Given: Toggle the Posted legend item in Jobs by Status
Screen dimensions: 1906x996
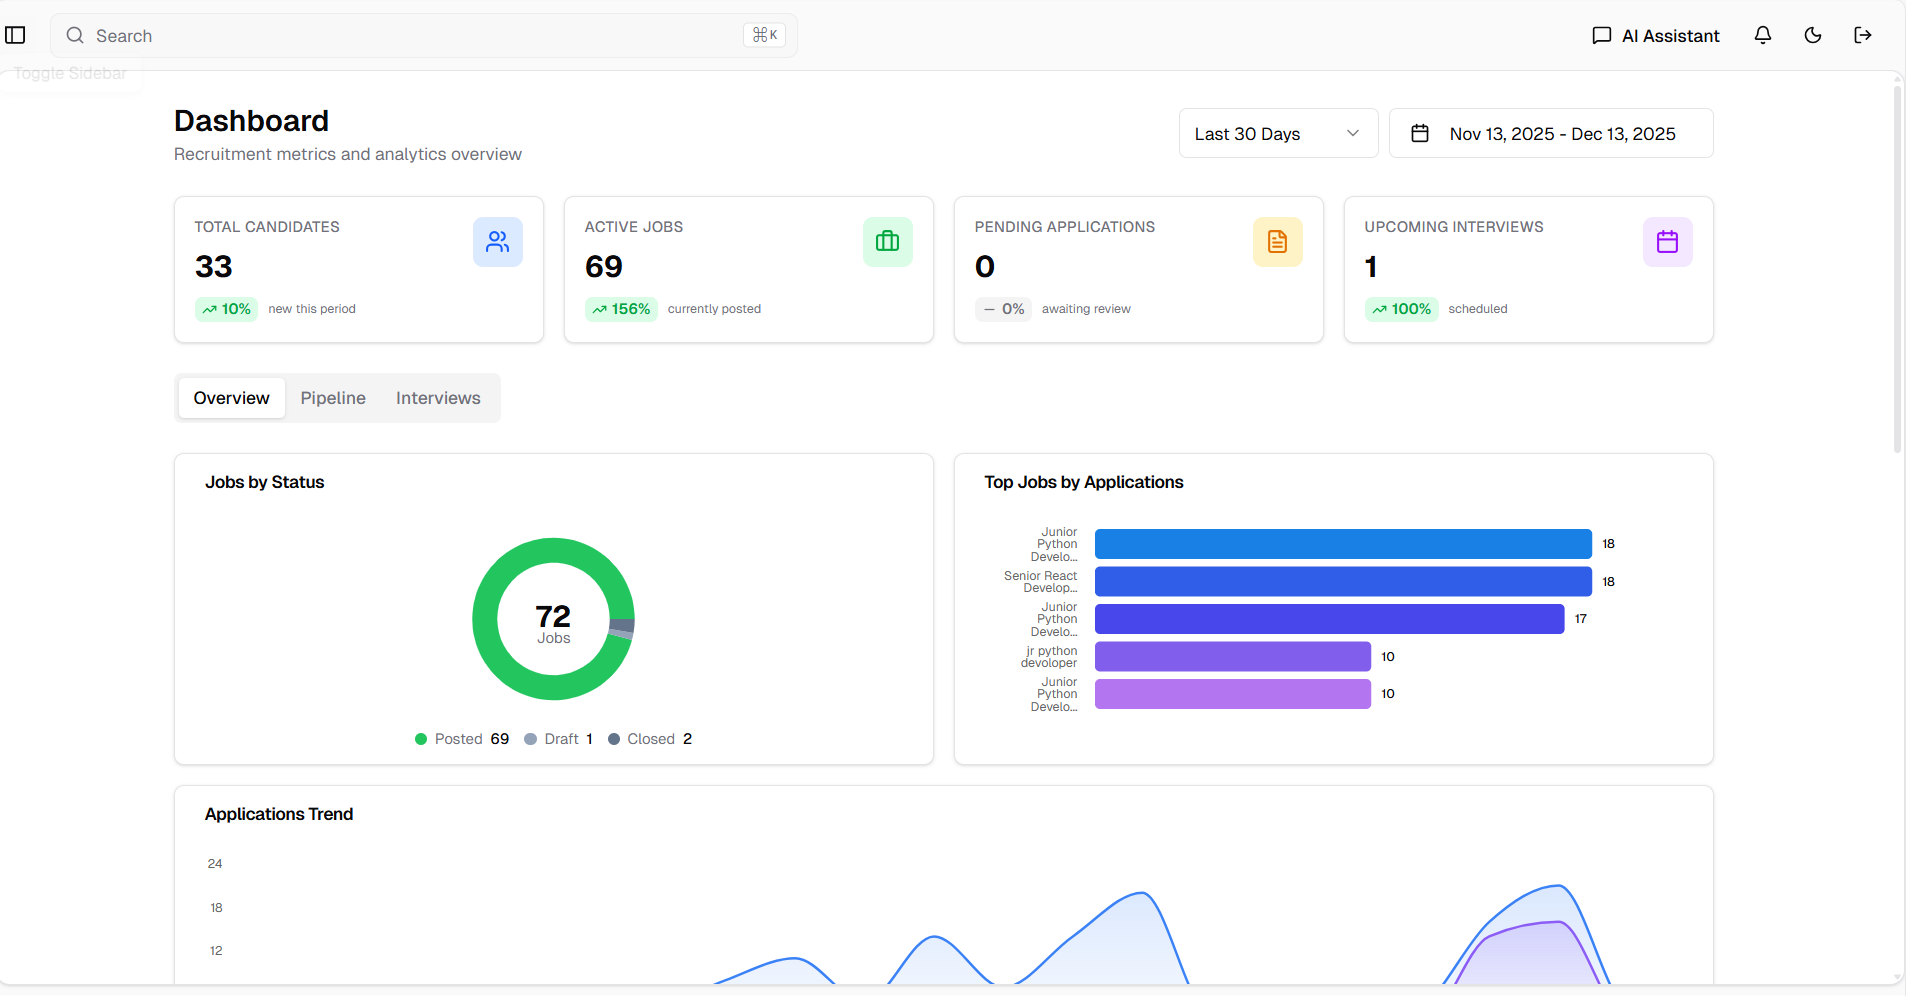Looking at the screenshot, I should (x=462, y=739).
